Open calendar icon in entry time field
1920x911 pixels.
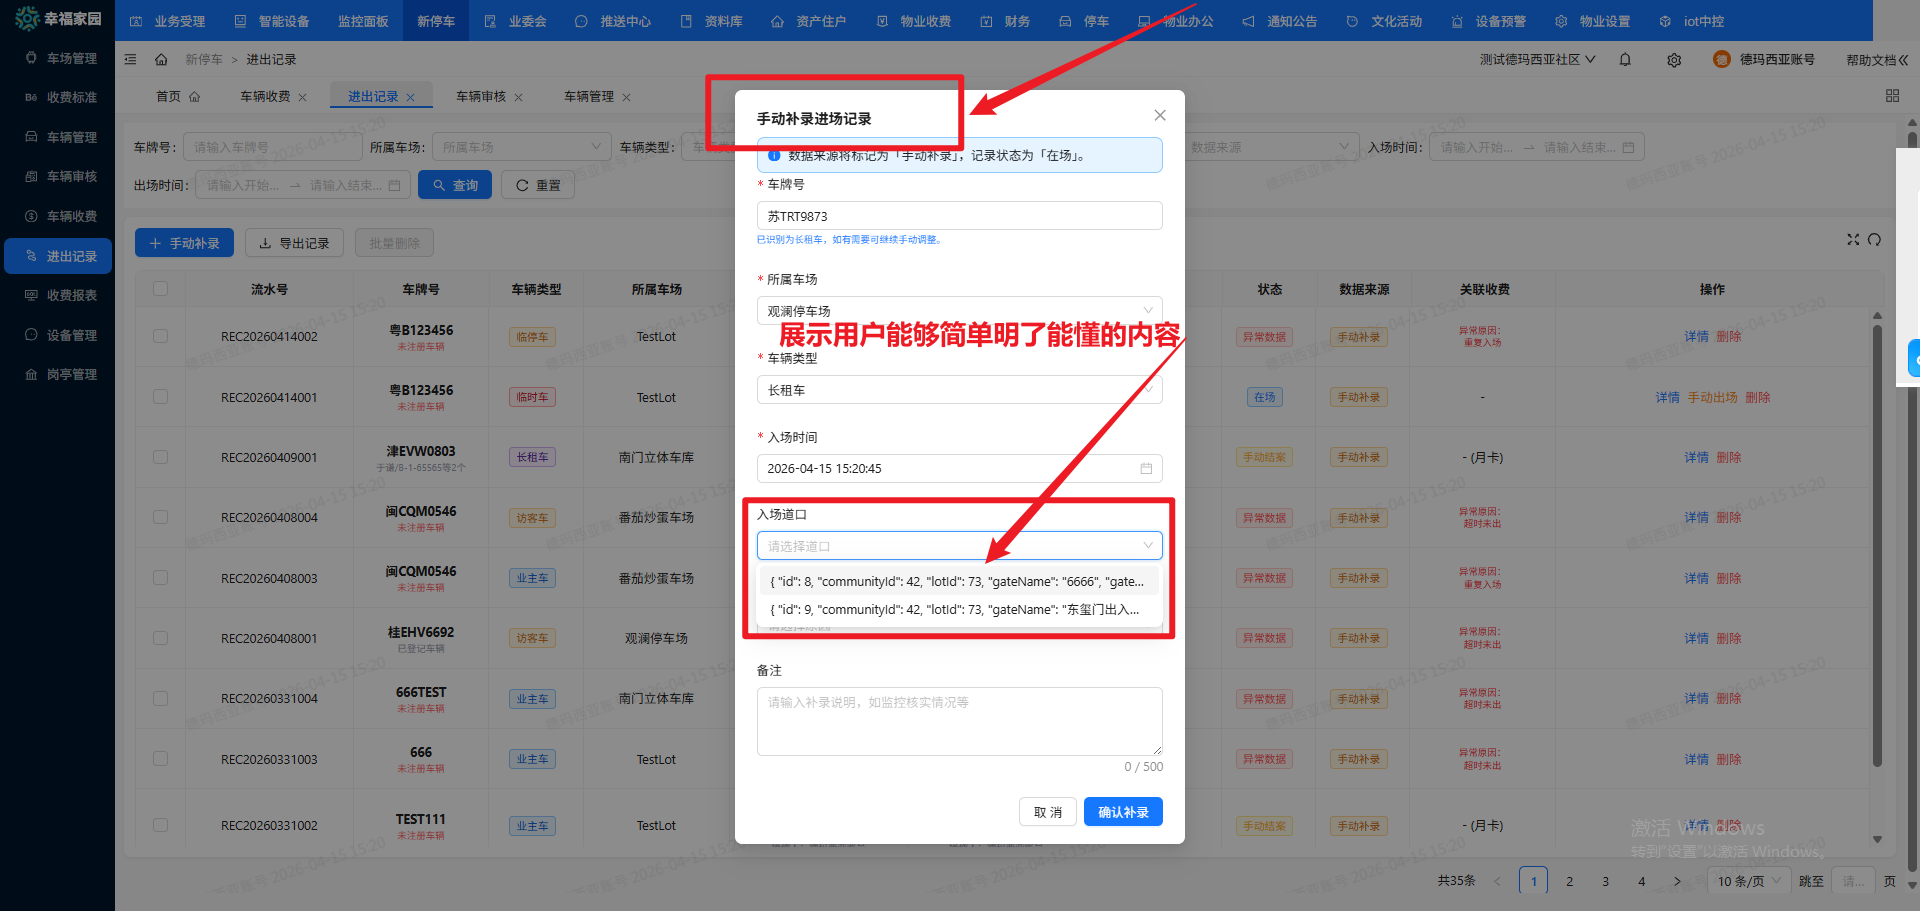(x=1146, y=469)
